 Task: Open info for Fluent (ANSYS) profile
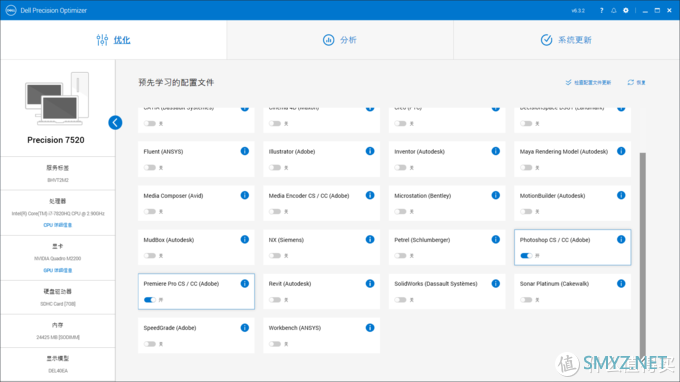245,151
